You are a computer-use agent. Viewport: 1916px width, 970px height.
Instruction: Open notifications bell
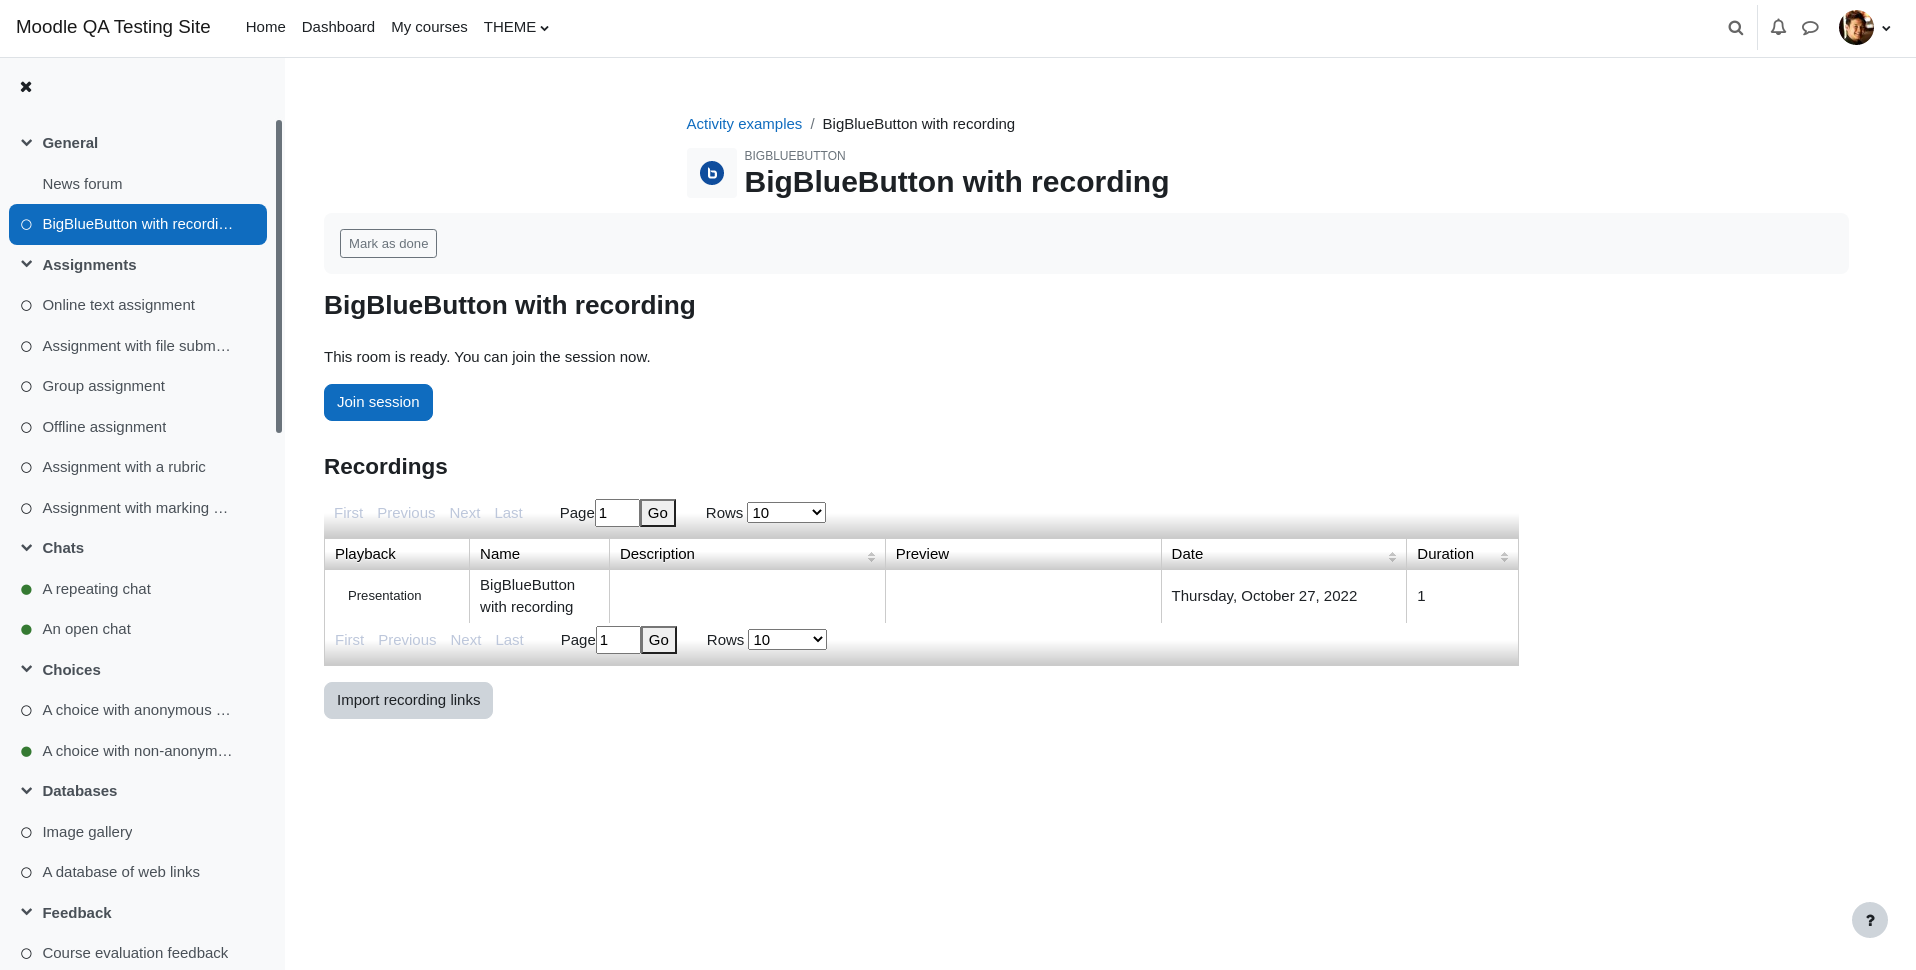pos(1778,28)
